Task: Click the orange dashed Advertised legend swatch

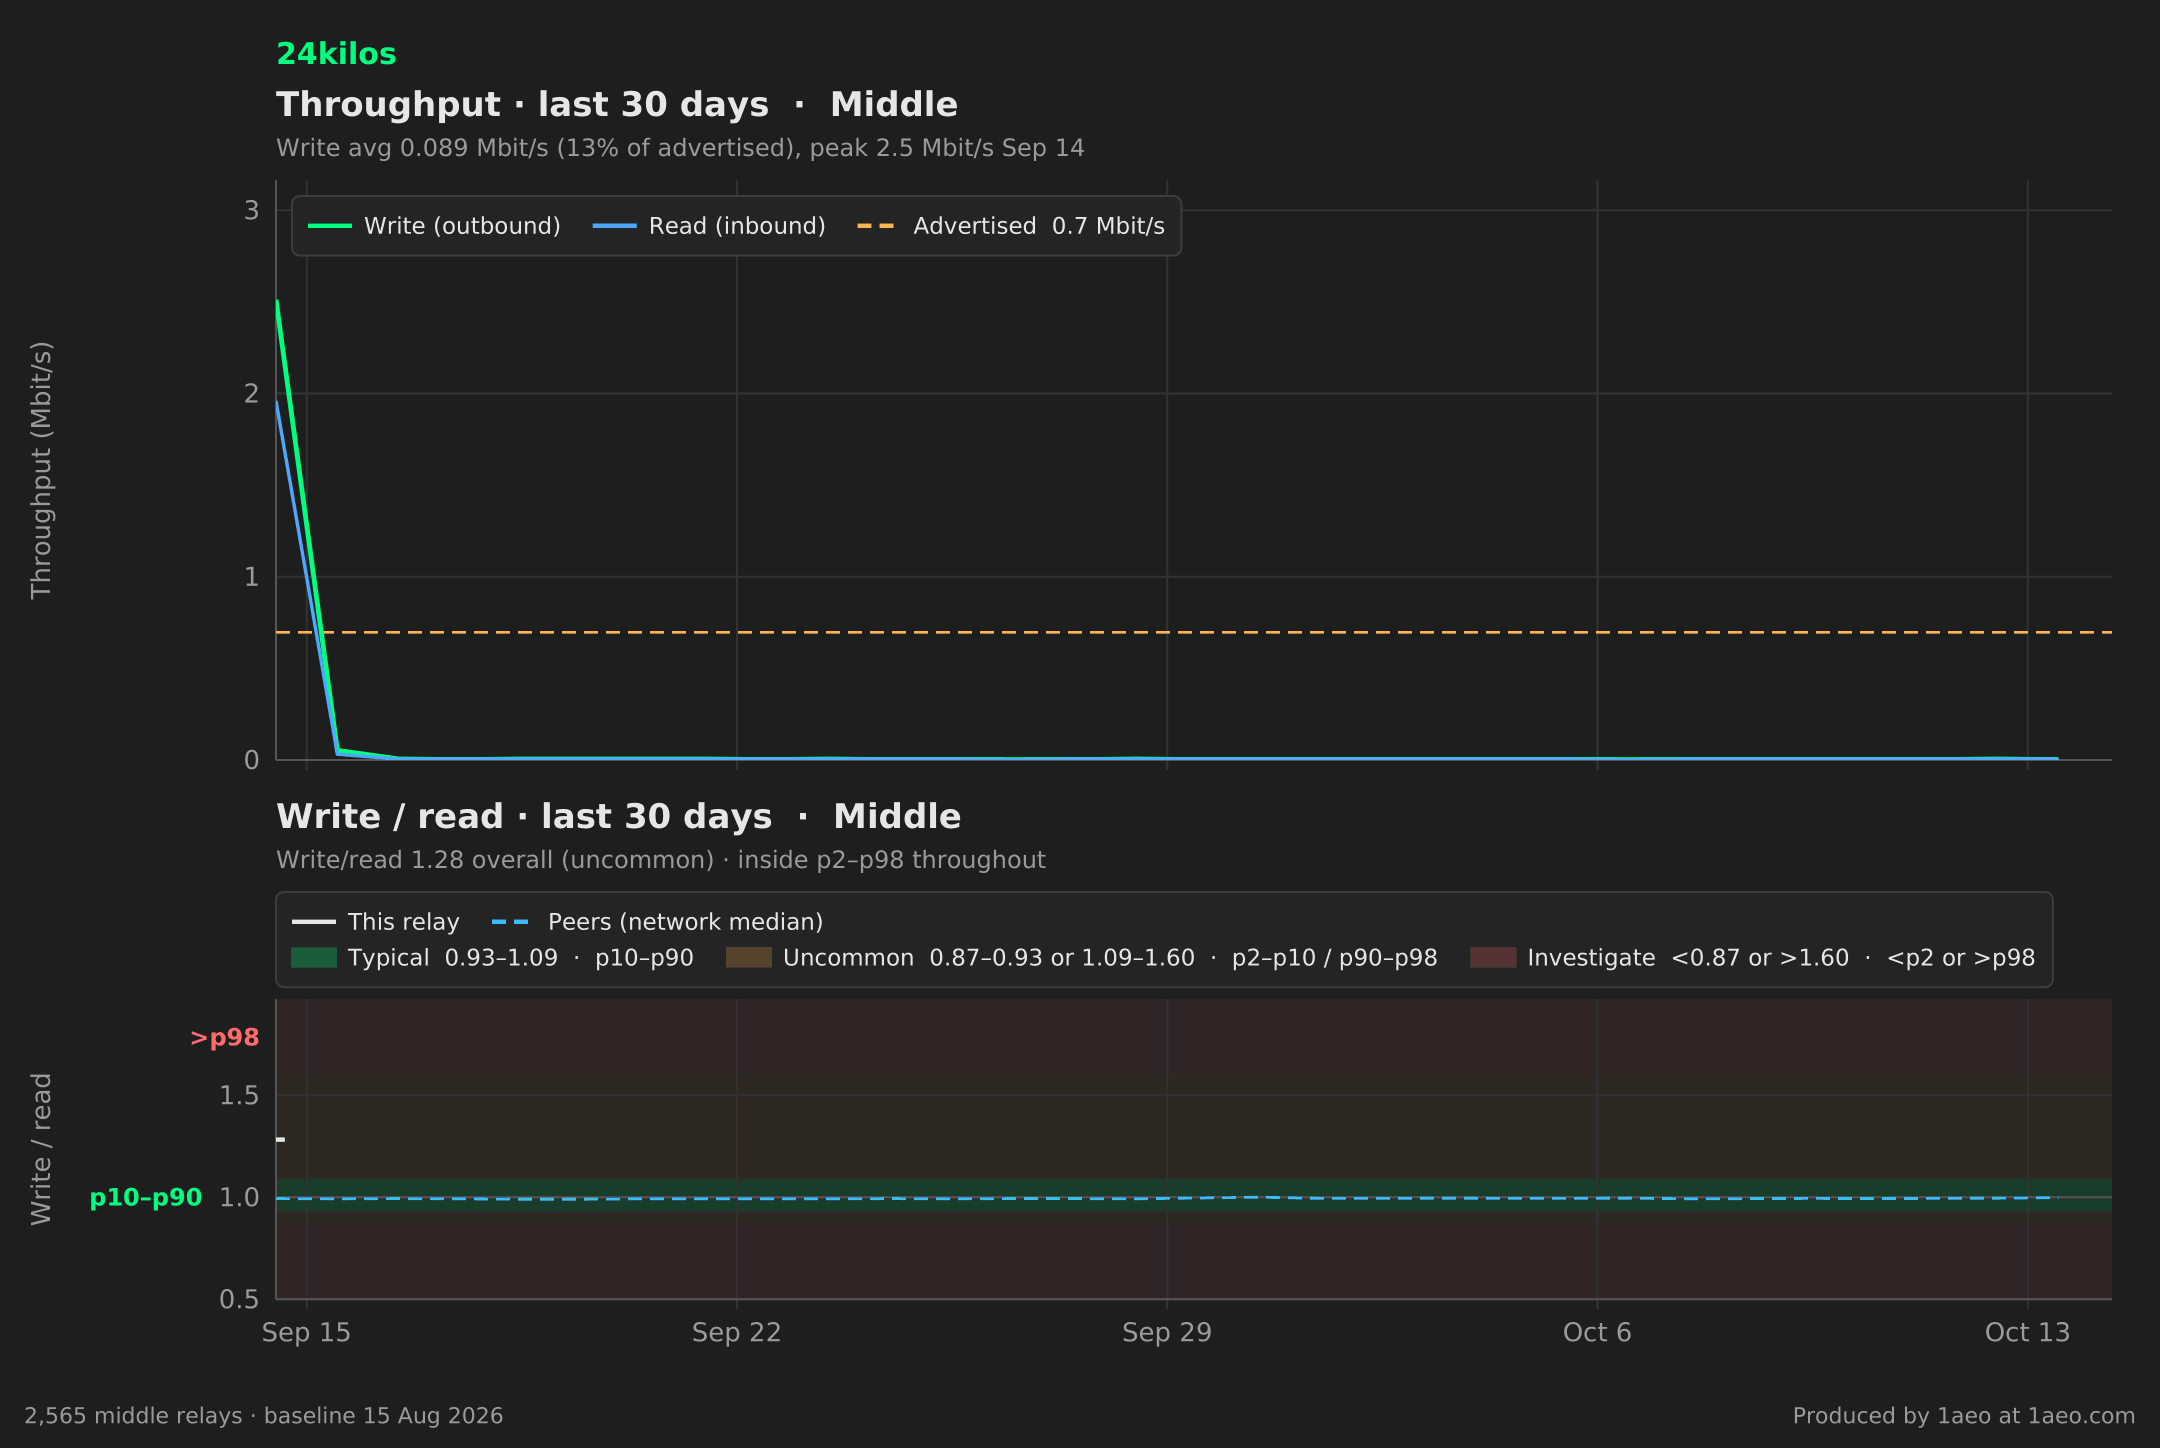Action: click(876, 226)
